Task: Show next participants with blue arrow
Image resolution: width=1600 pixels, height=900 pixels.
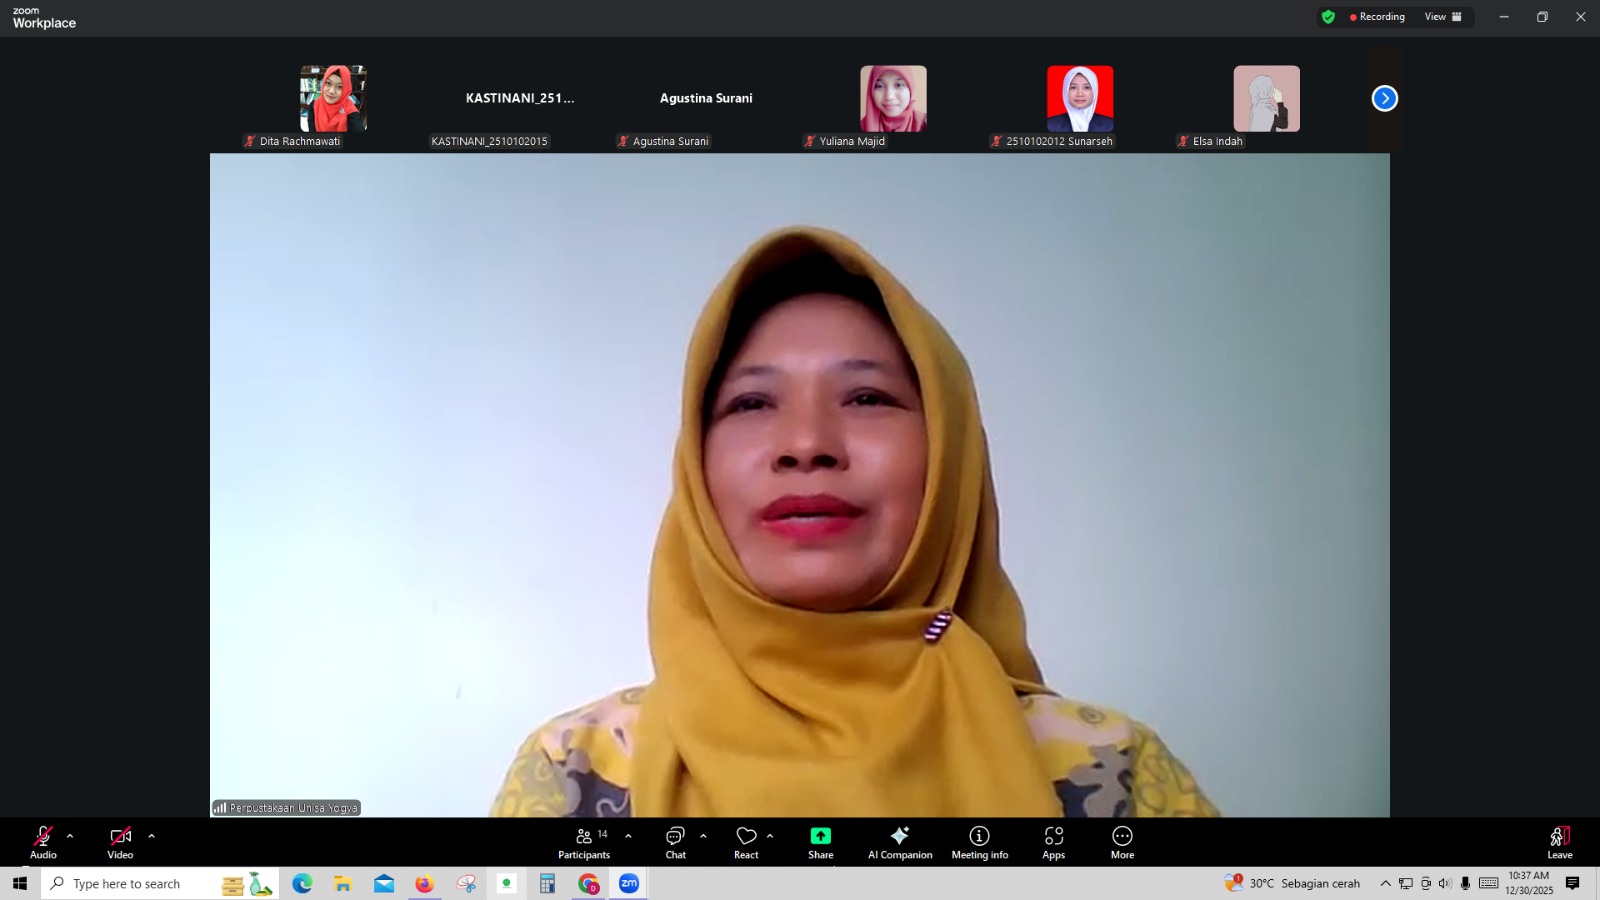Action: 1384,98
